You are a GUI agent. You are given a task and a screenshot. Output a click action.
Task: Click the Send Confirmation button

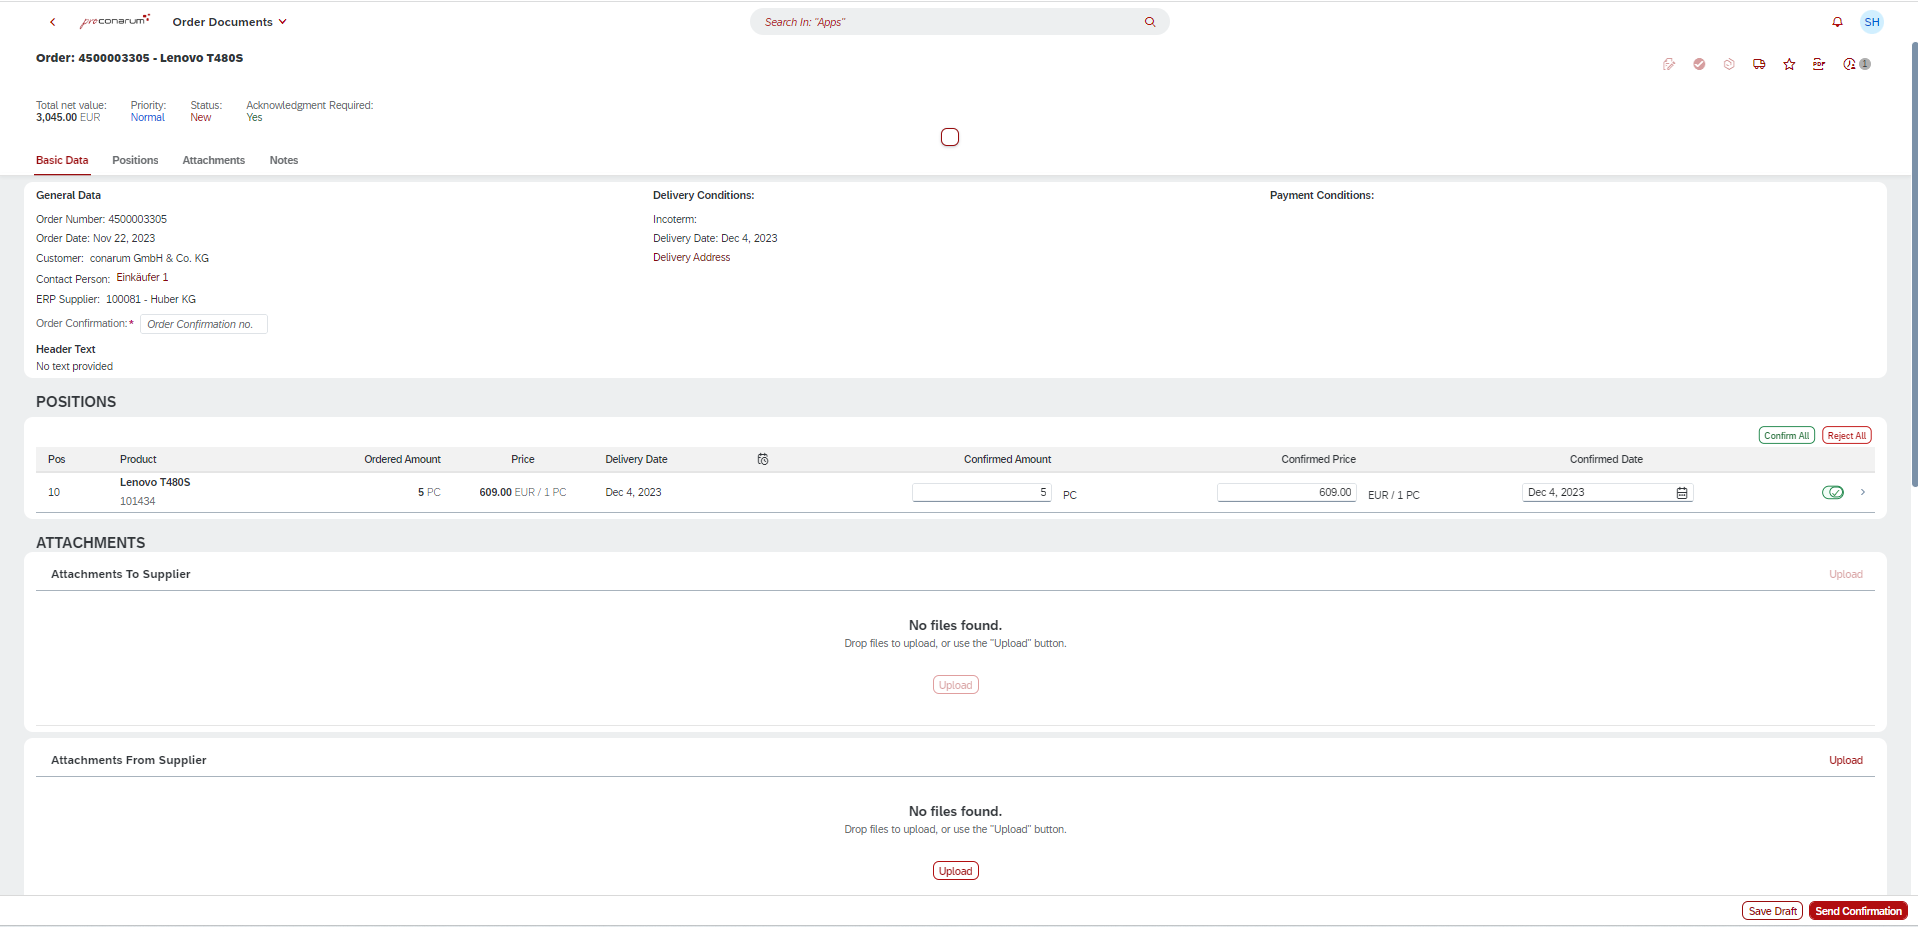pyautogui.click(x=1857, y=910)
